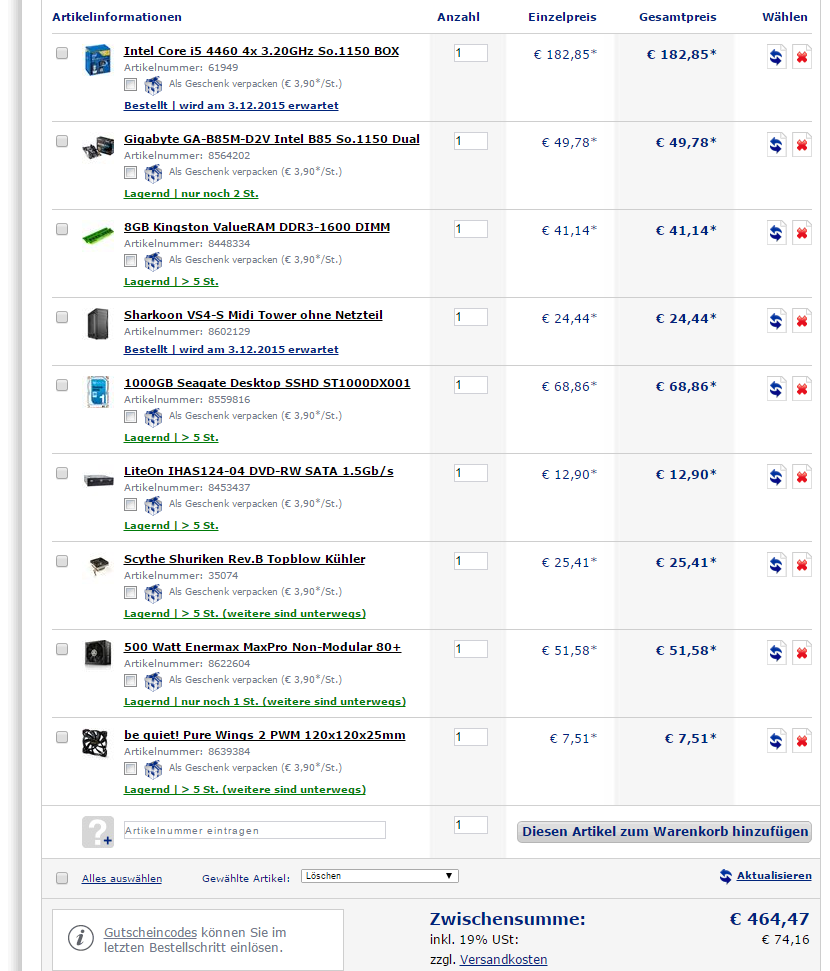
Task: Delete LiteOn DVD-RW from cart with X
Action: [x=802, y=477]
